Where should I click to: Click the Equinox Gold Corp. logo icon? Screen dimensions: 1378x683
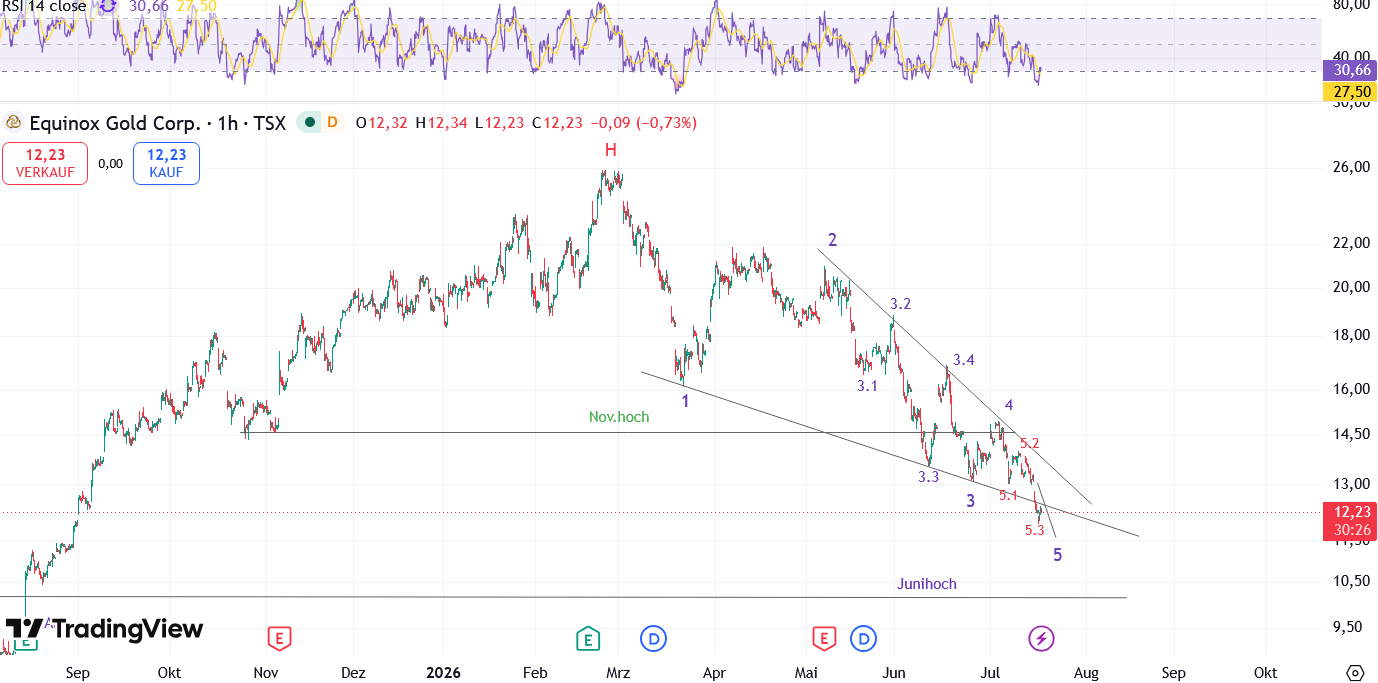tap(13, 123)
